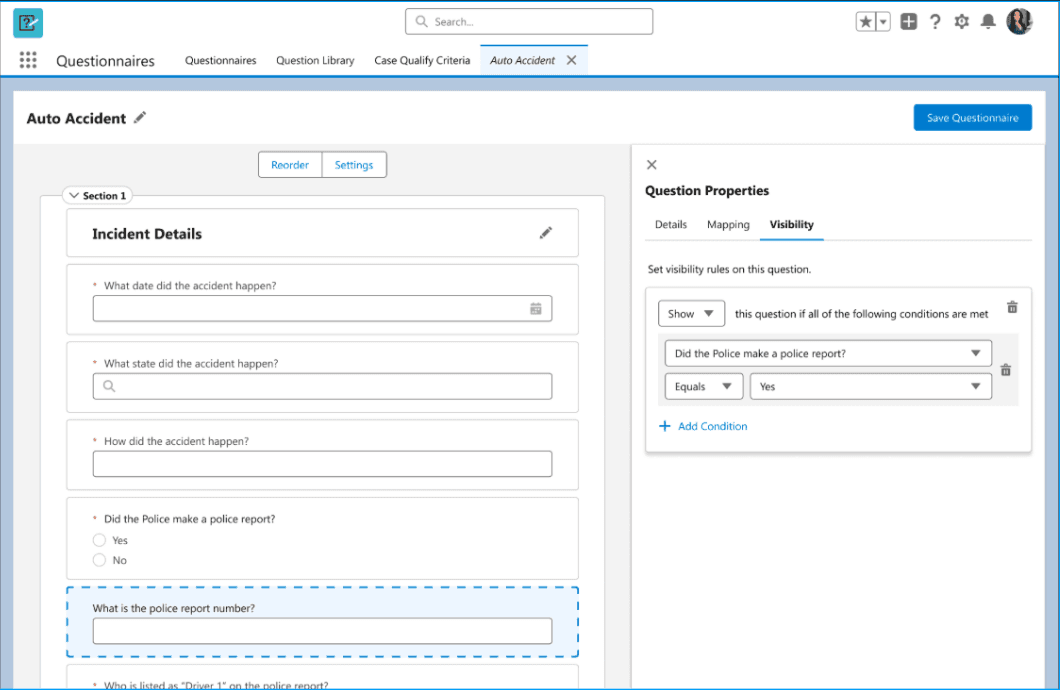
Task: Open the setup gear icon
Action: (x=961, y=22)
